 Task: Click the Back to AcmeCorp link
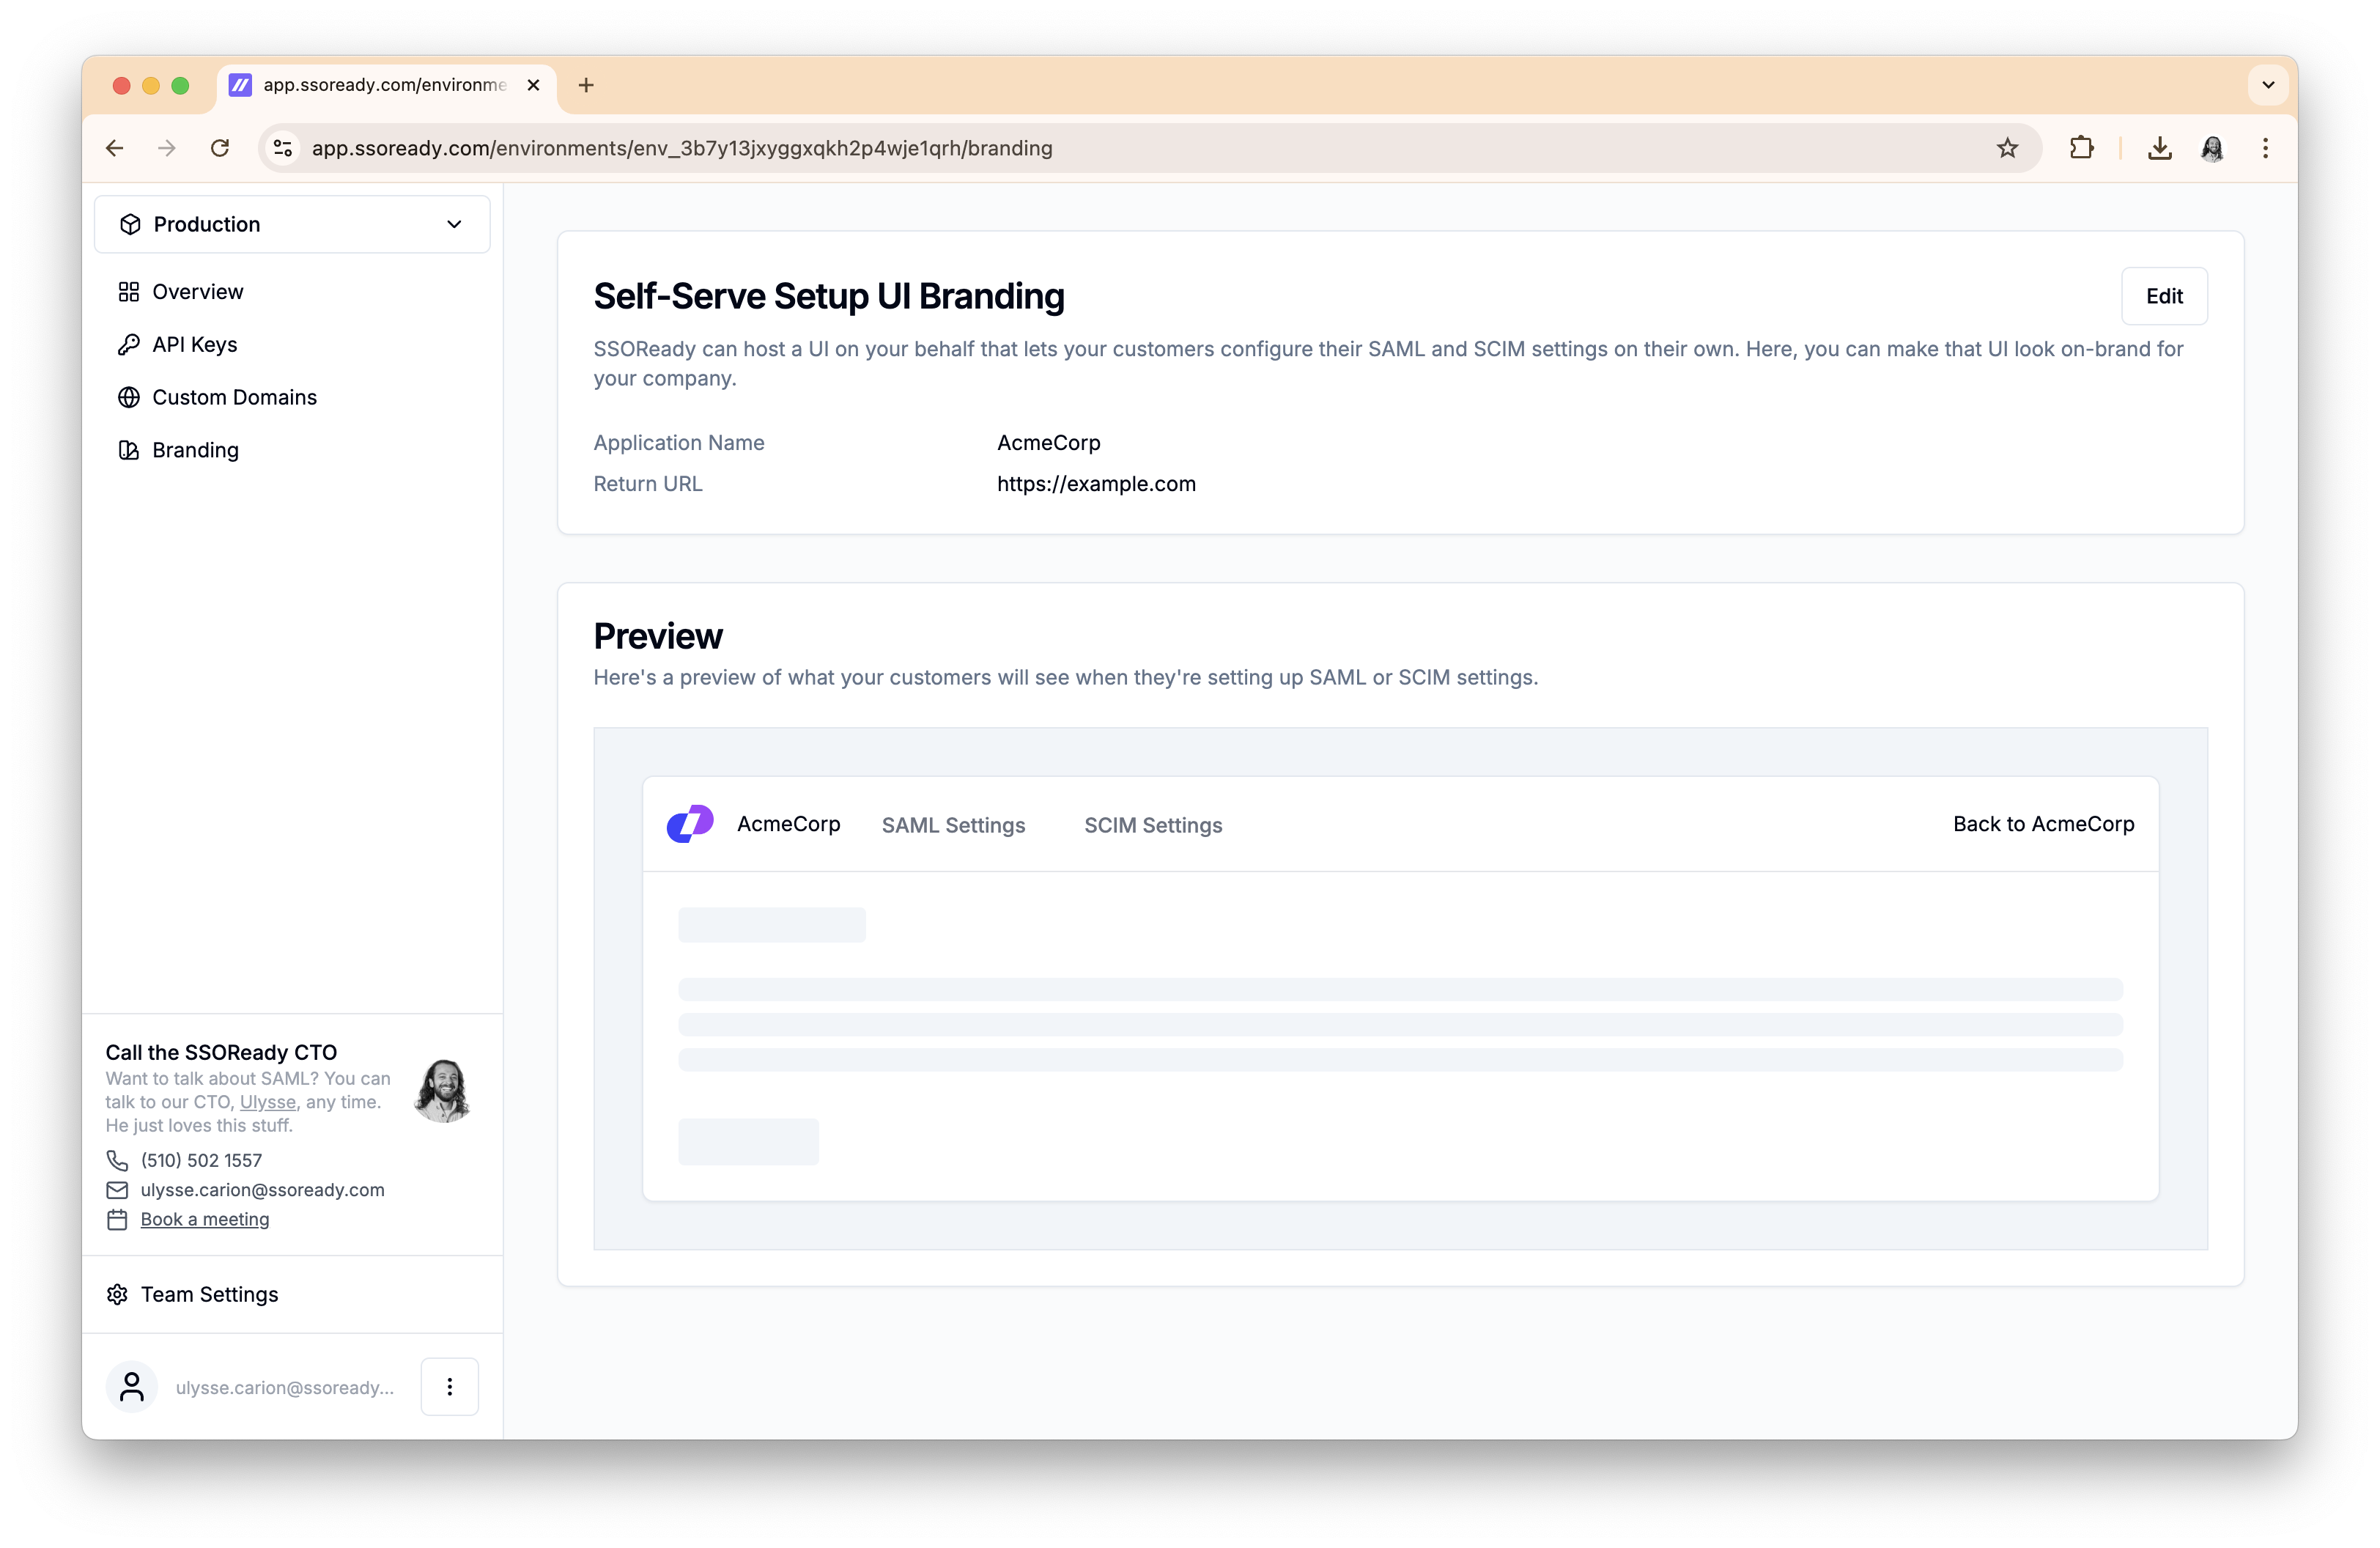2043,824
